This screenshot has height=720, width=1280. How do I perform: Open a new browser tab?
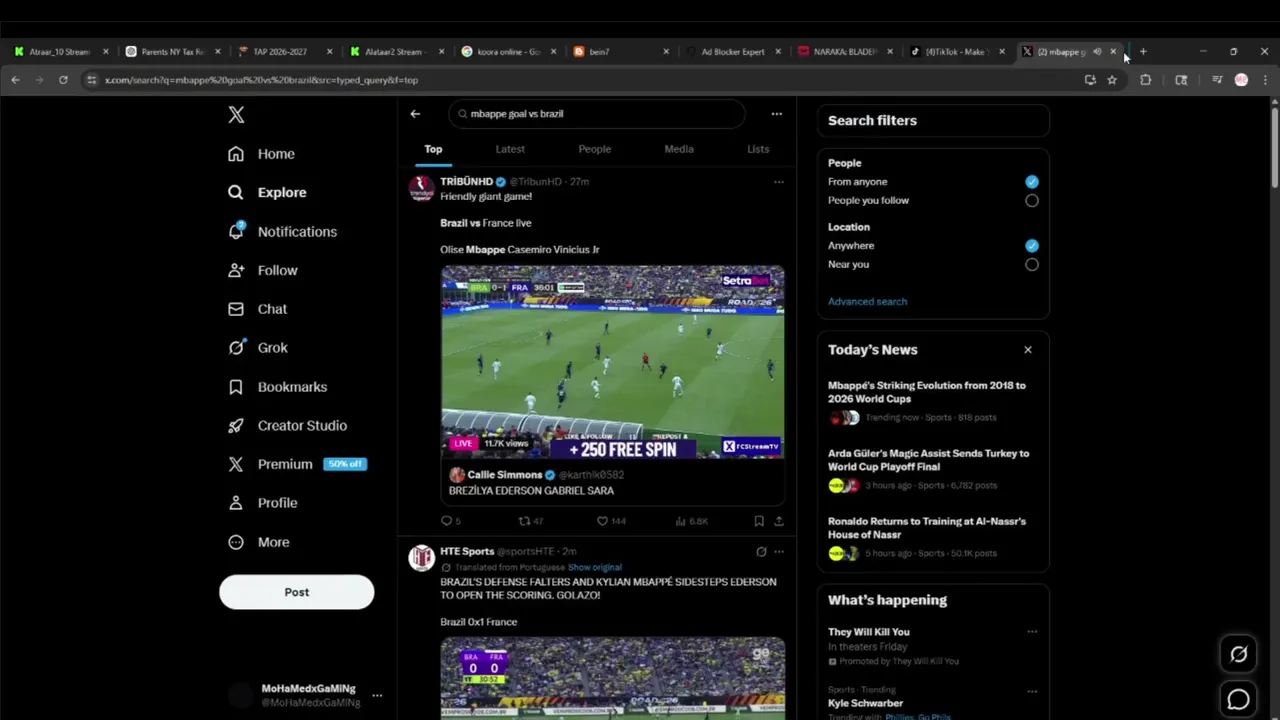[1143, 52]
